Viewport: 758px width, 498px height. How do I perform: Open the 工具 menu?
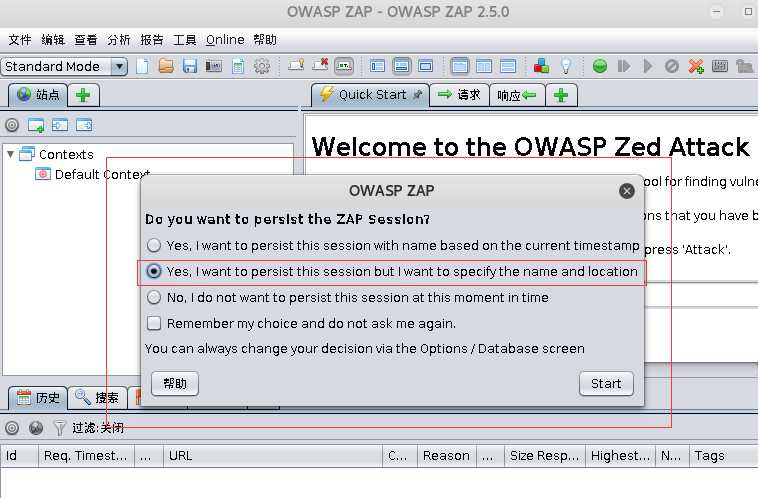coord(185,40)
